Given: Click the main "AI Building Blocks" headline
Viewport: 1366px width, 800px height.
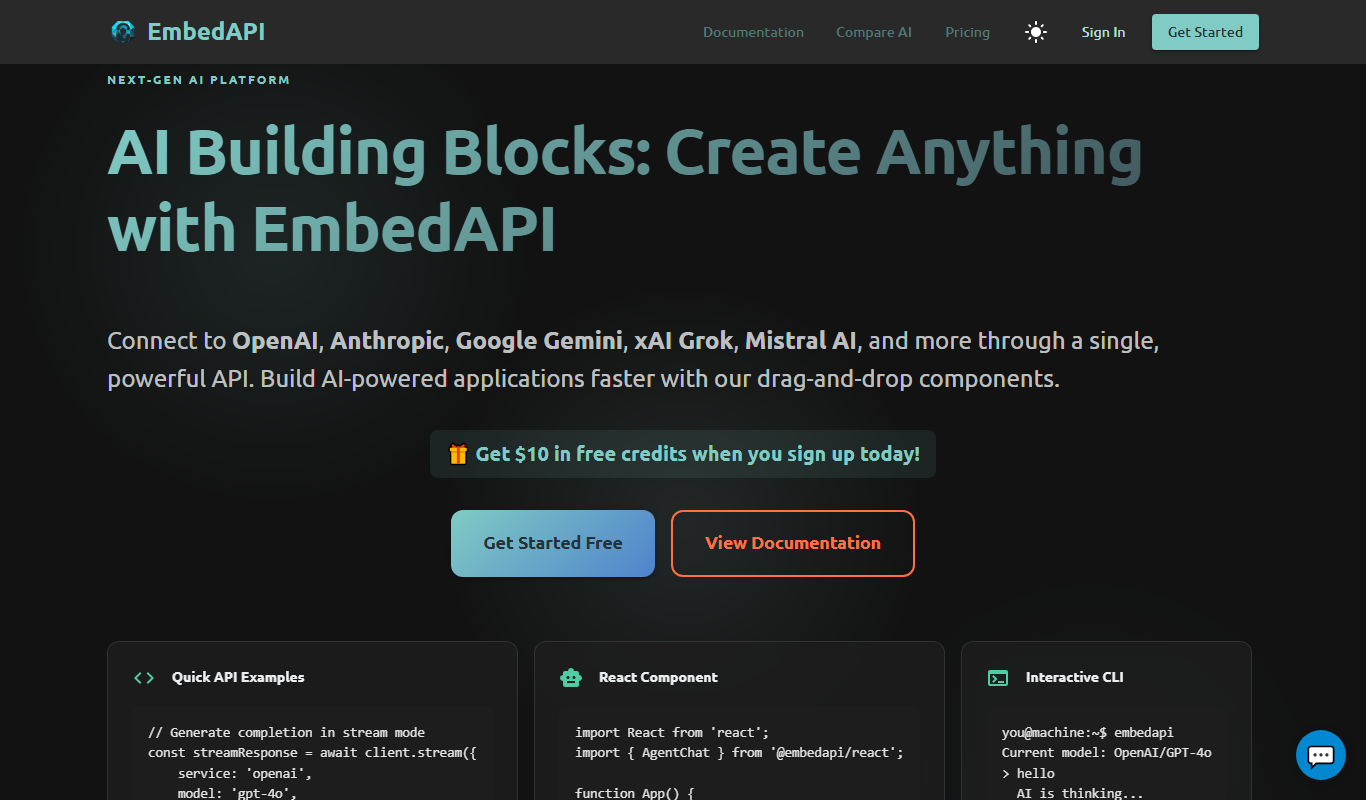Looking at the screenshot, I should point(625,190).
